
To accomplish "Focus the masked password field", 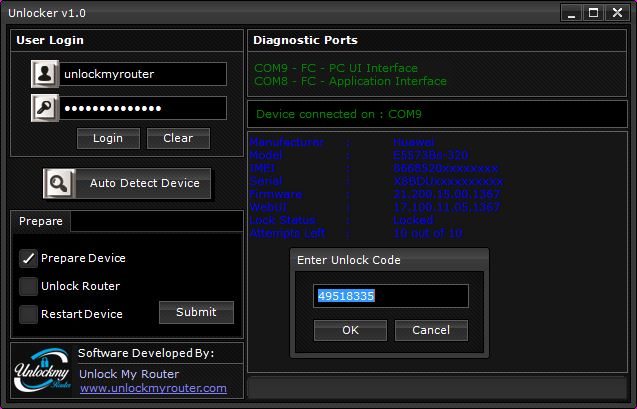I will point(143,108).
